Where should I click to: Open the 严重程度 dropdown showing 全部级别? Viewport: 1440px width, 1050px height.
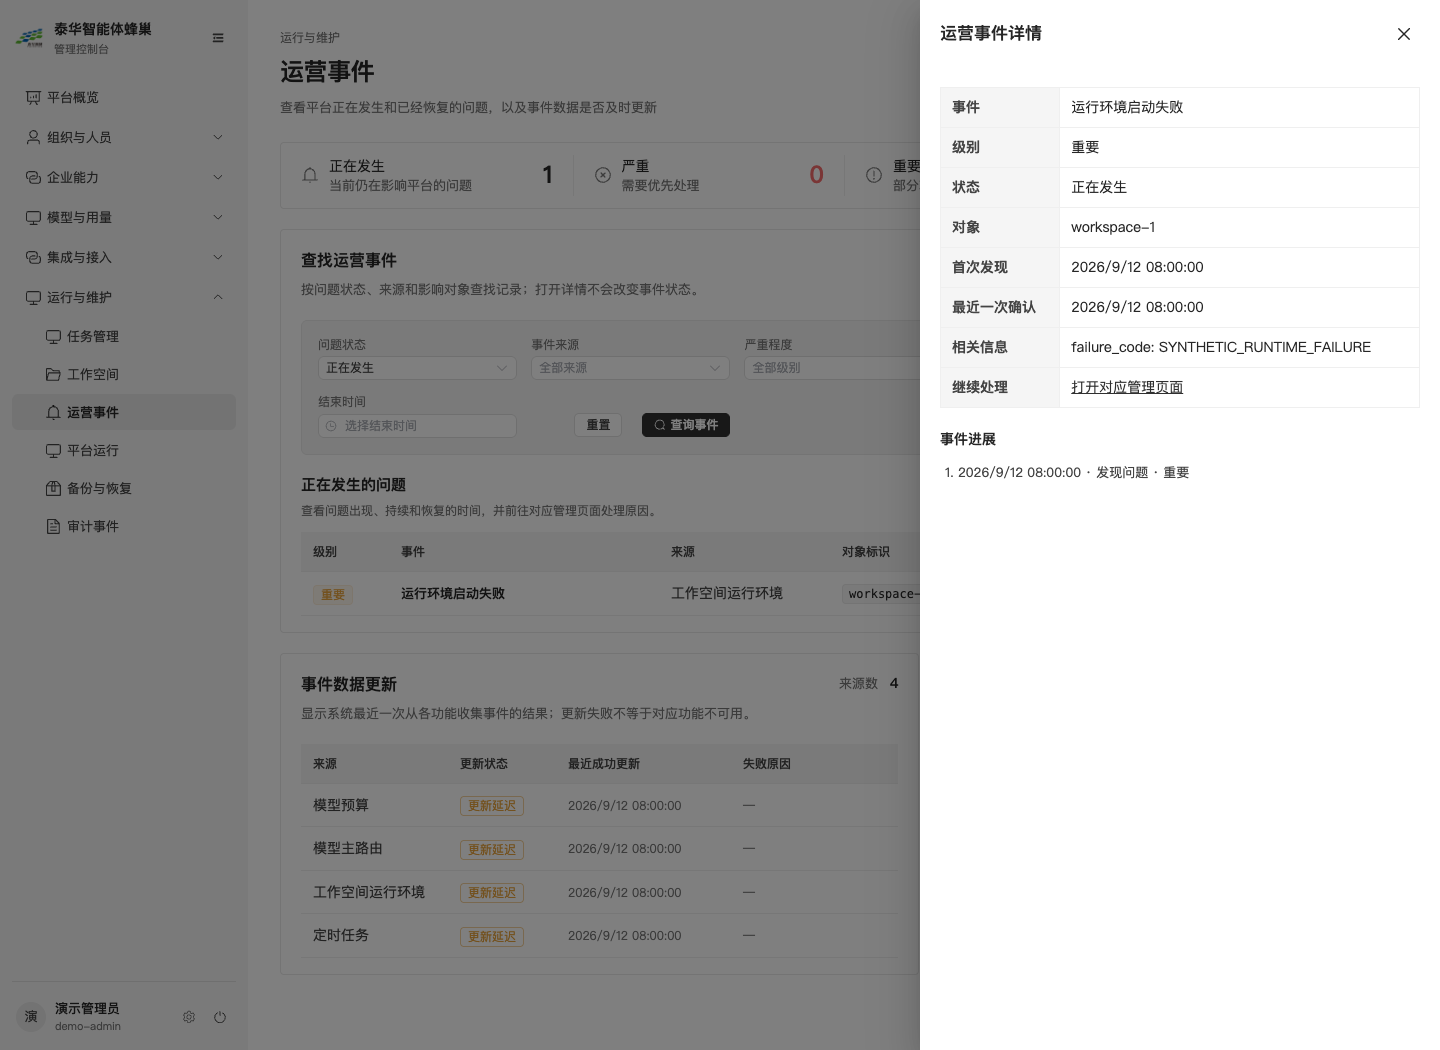[x=832, y=368]
